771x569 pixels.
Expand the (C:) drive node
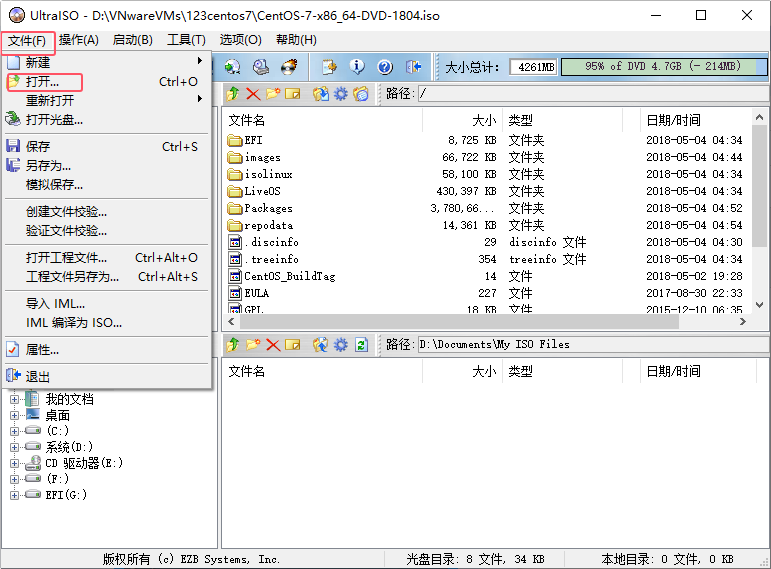14,431
